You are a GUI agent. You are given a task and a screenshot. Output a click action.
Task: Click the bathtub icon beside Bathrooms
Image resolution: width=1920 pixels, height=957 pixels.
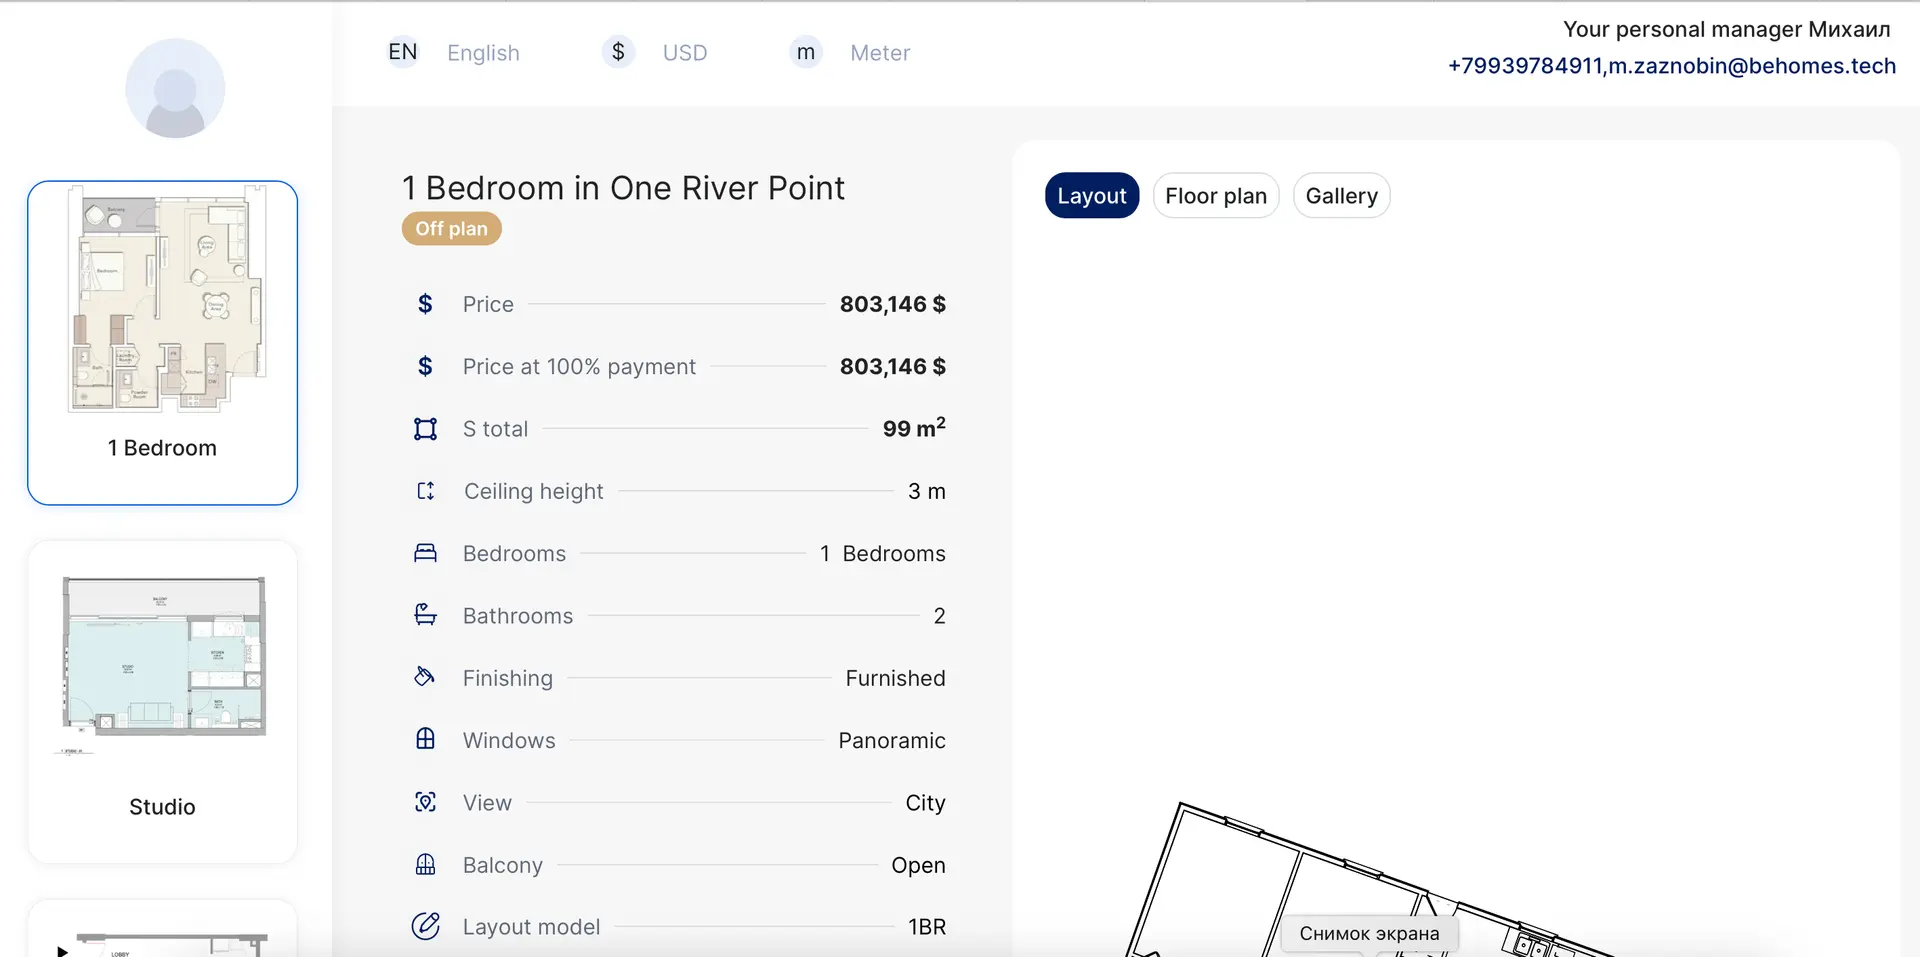click(x=425, y=615)
